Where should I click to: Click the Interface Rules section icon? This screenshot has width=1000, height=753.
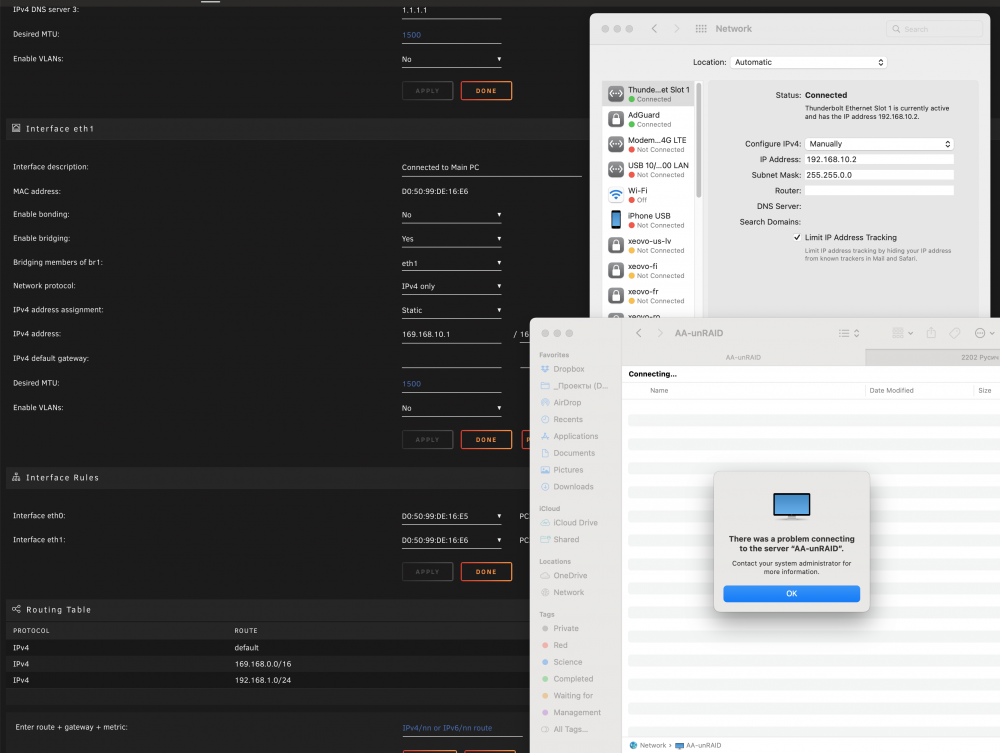coord(16,477)
